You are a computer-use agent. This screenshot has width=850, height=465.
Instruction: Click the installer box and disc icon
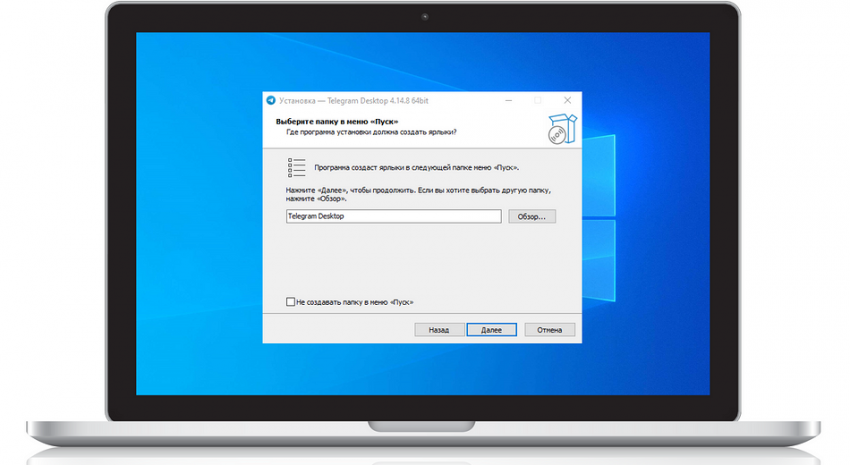(561, 130)
